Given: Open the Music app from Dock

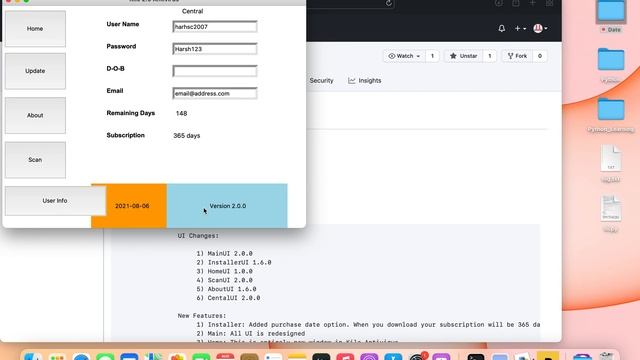Looking at the screenshot, I should pyautogui.click(x=345, y=358).
